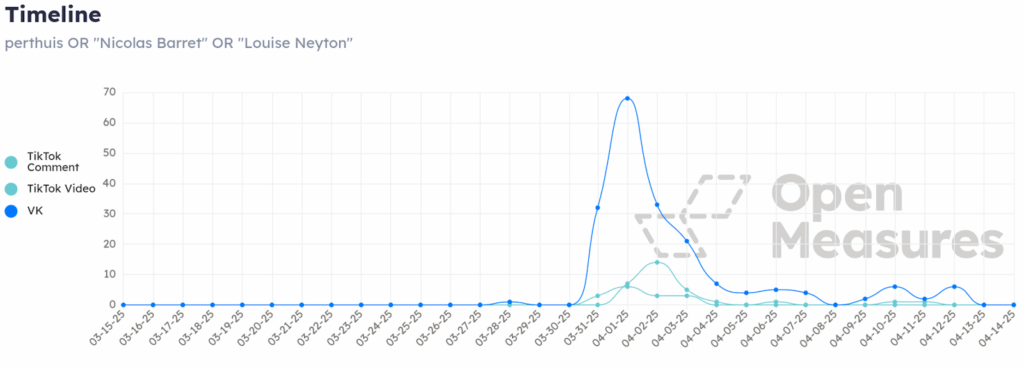1024x369 pixels.
Task: Select VK point on 04-10-25
Action: [895, 287]
